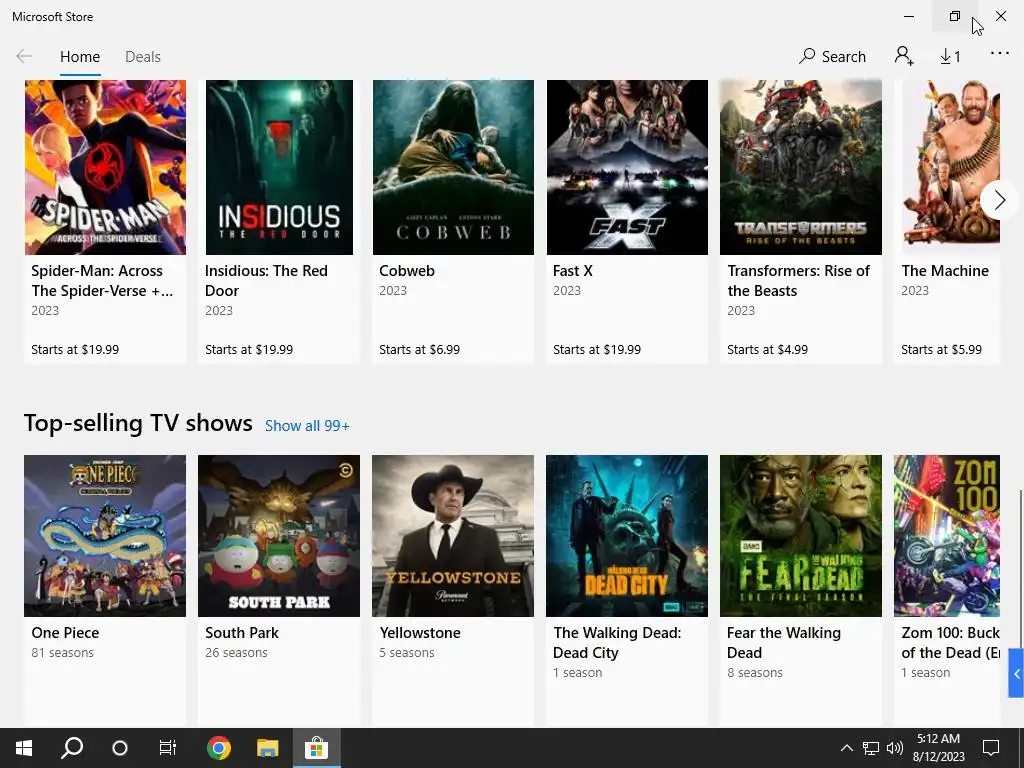Restore down the Microsoft Store window

tap(955, 16)
